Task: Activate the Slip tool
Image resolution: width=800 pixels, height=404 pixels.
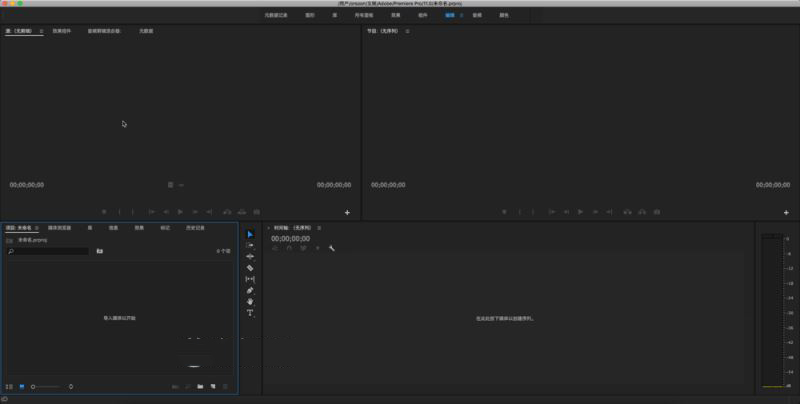Action: (x=250, y=279)
